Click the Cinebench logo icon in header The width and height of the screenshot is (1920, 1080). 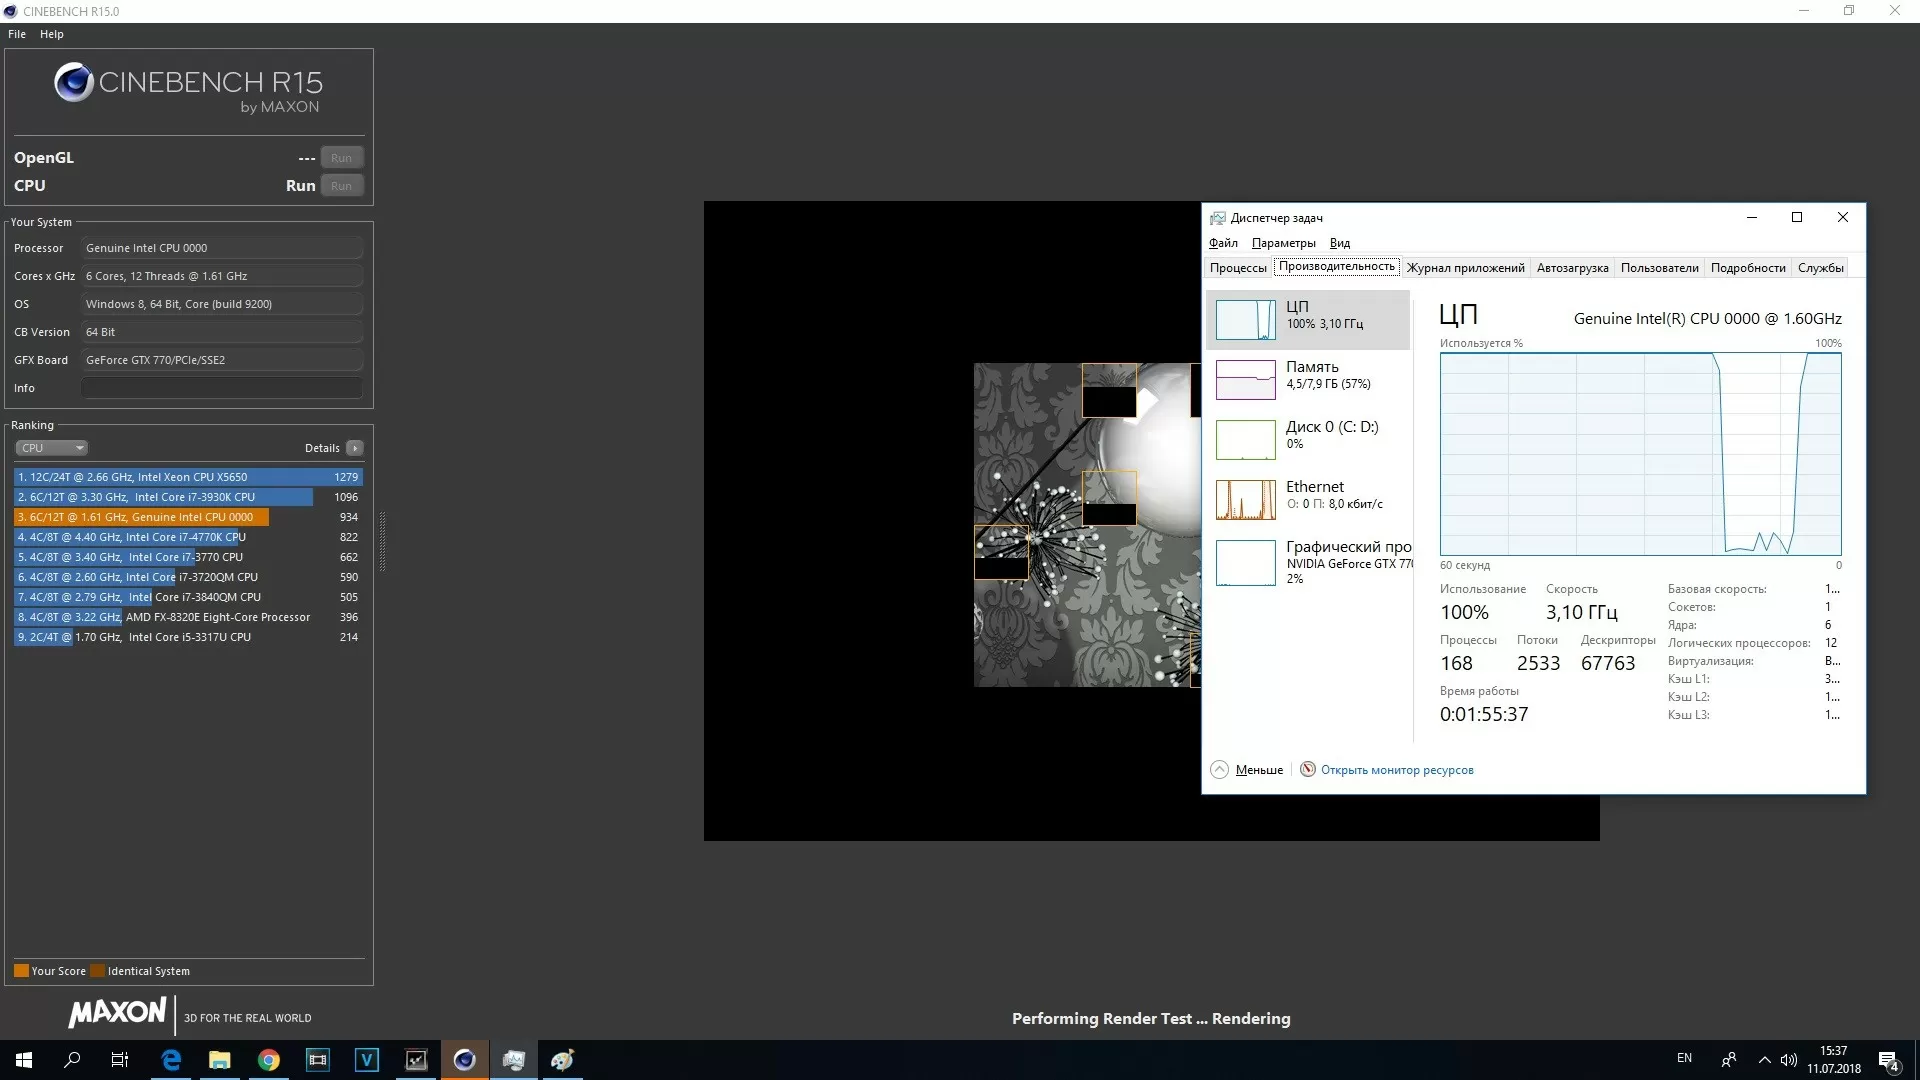(73, 83)
